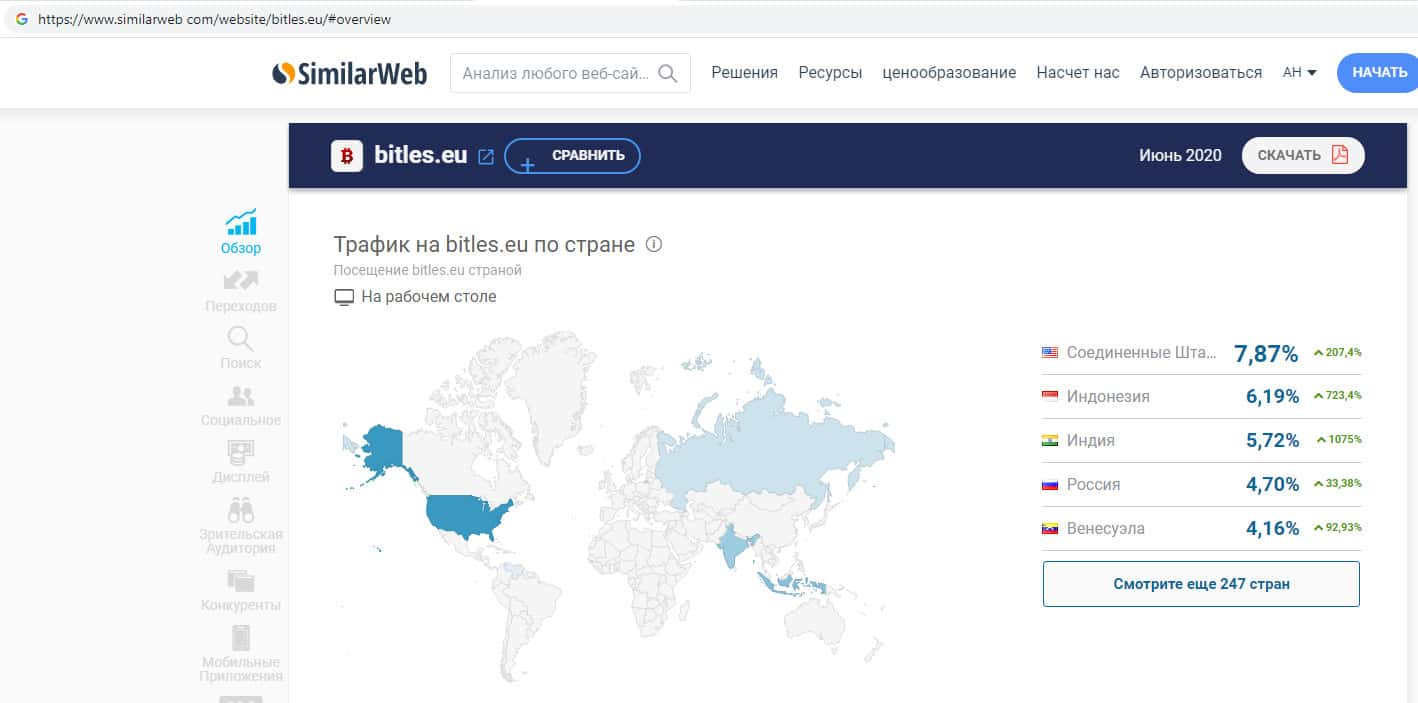This screenshot has height=703, width=1418.
Task: Click the 723,4% change indicator
Action: point(1337,396)
